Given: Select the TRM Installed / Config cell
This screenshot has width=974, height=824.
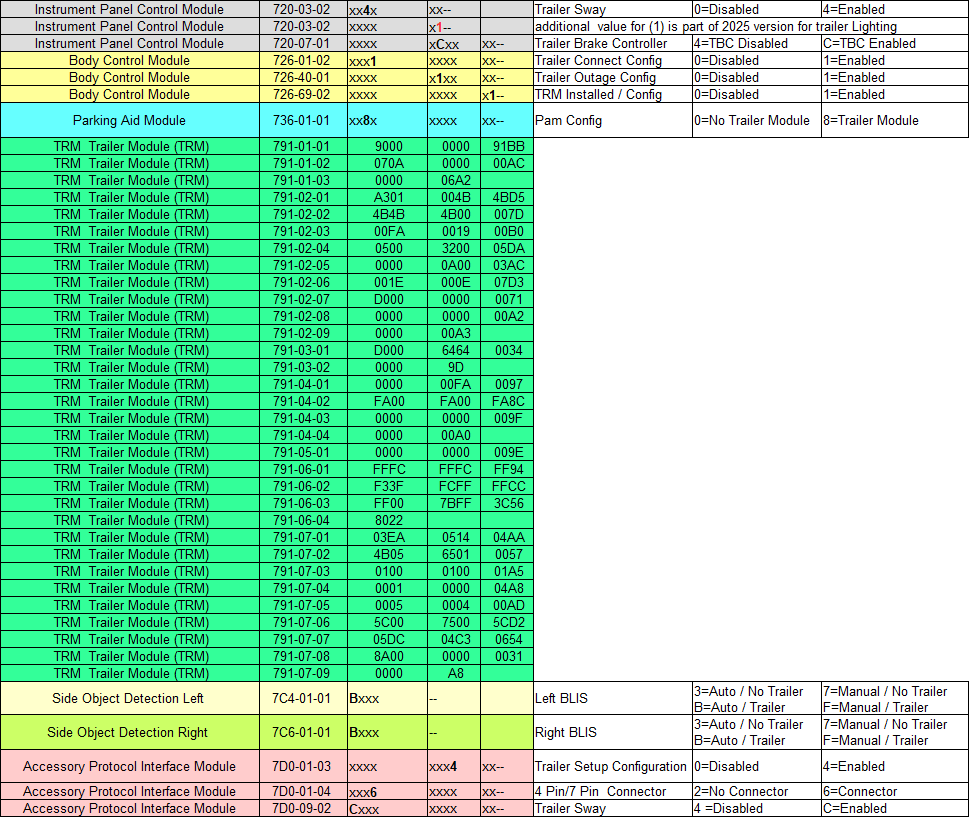Looking at the screenshot, I should (612, 94).
